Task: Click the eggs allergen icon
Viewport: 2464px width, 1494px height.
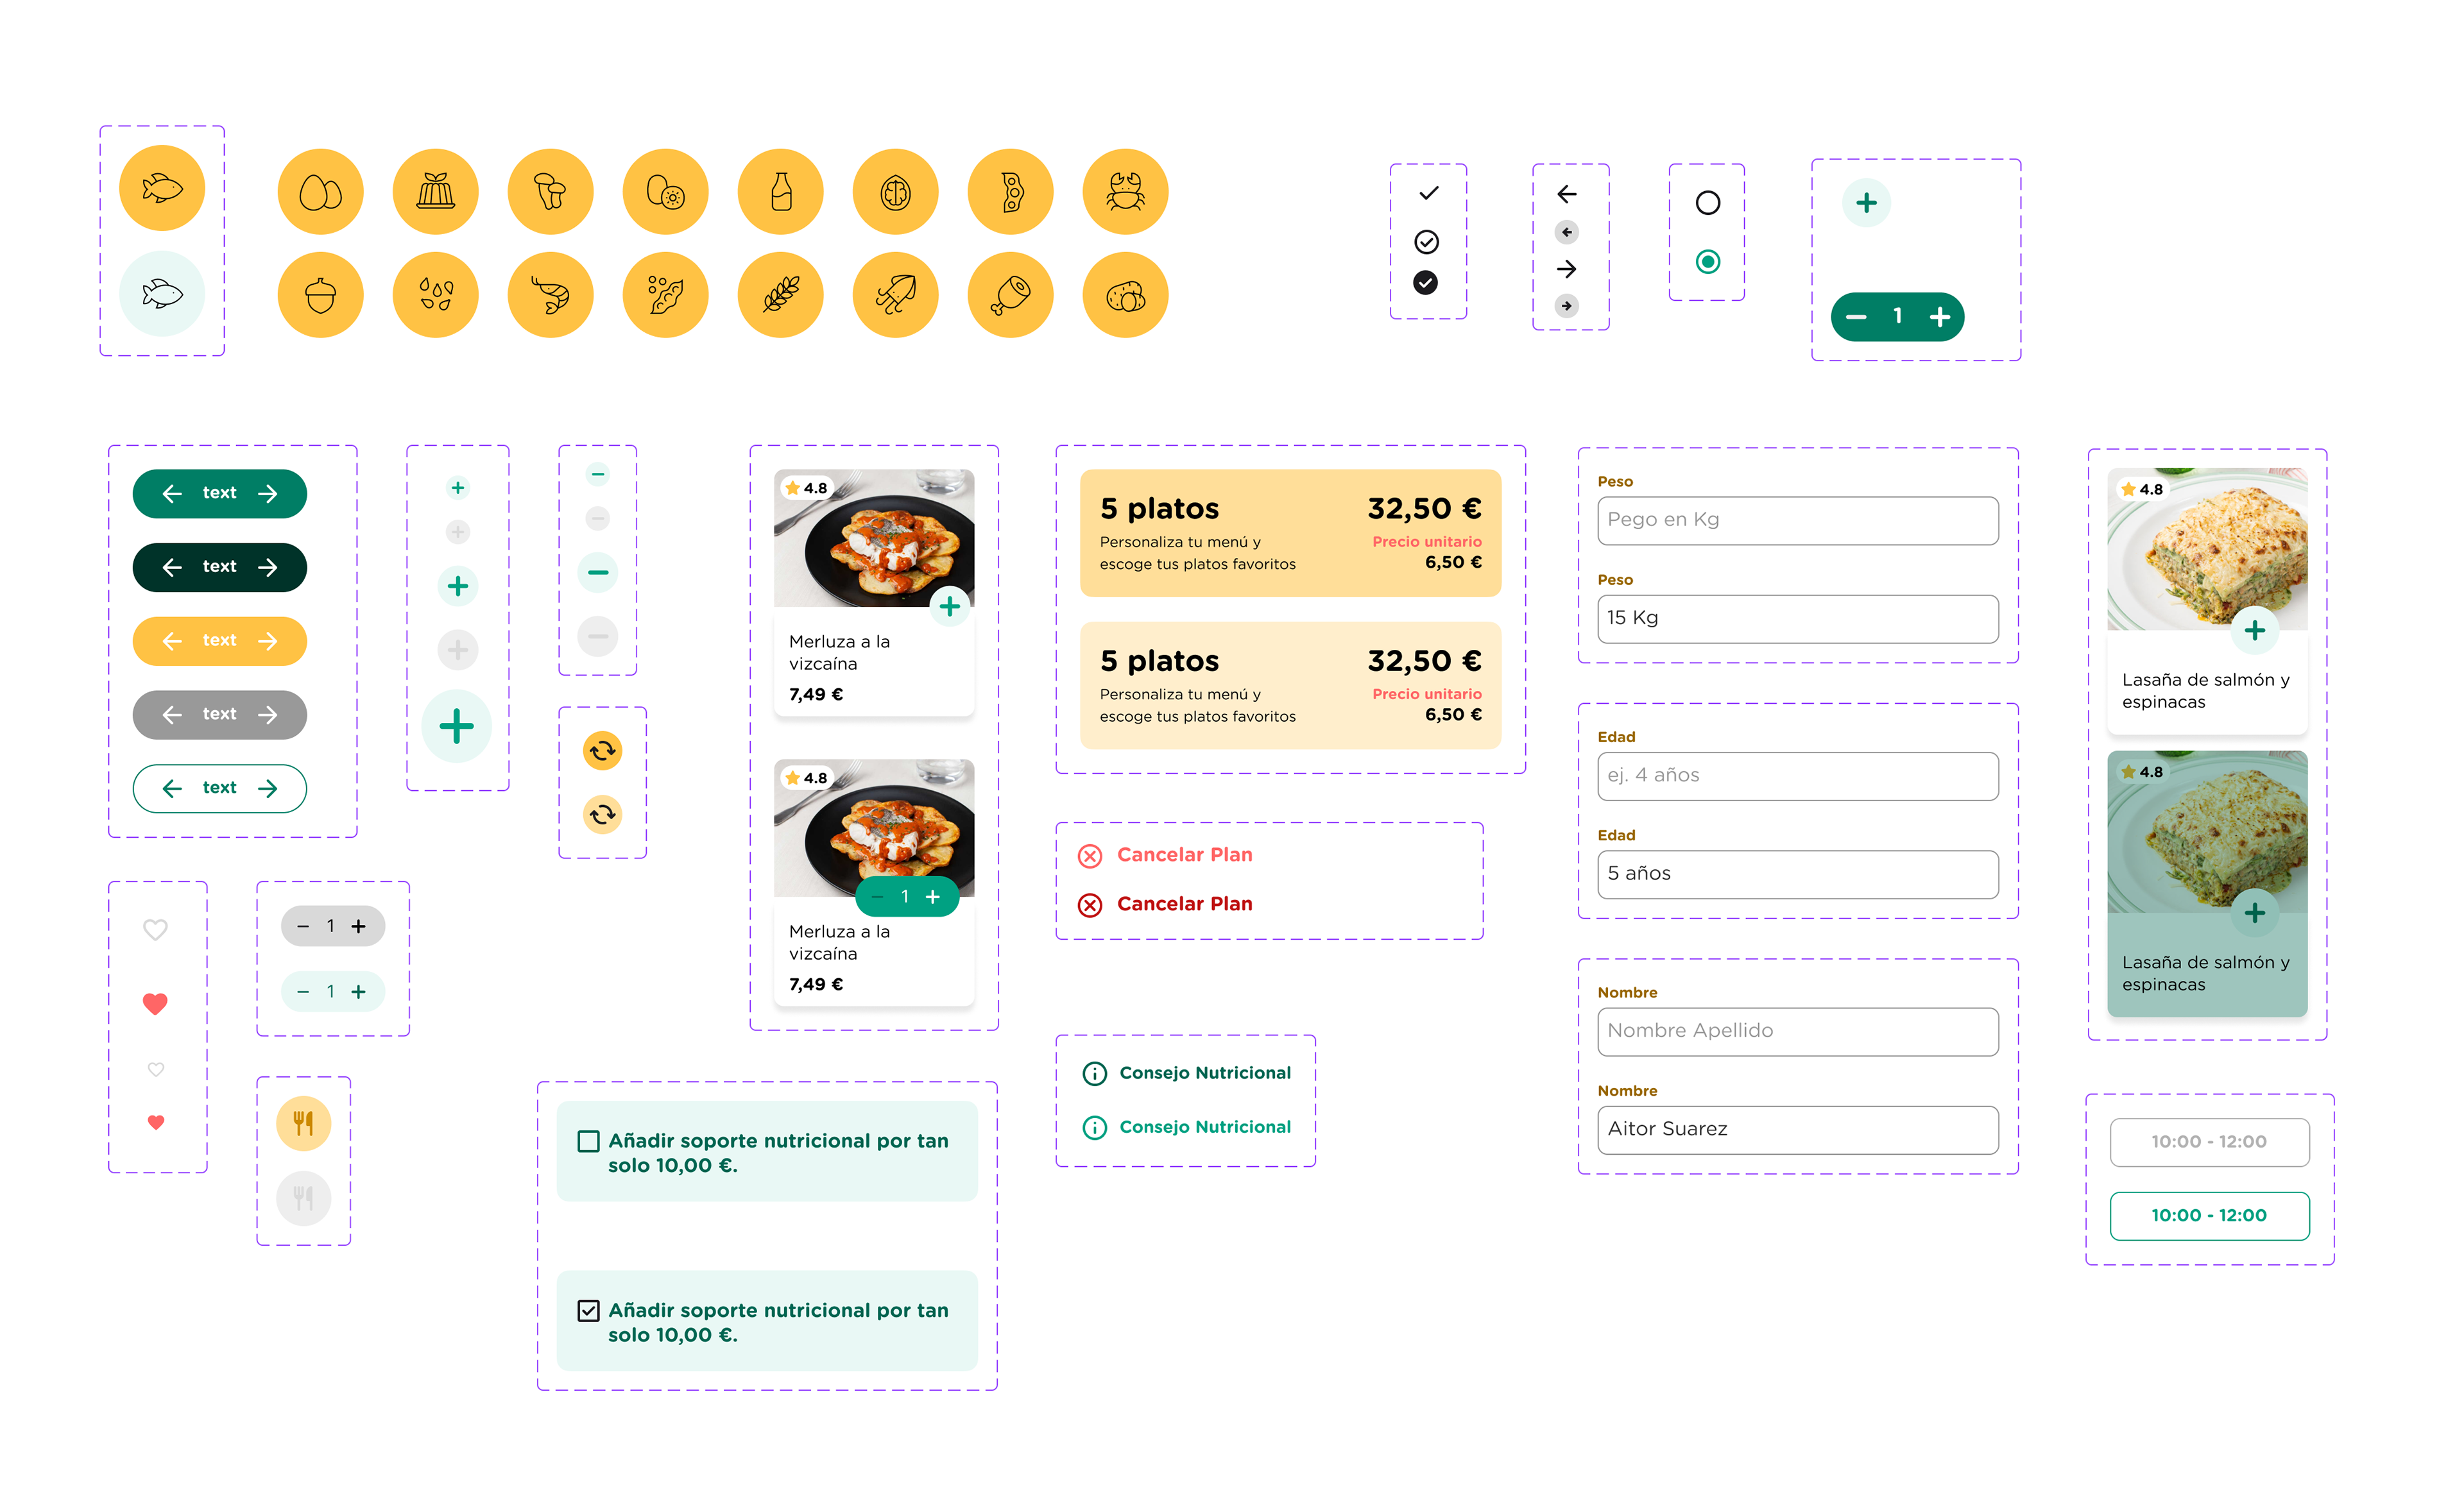Action: tap(320, 191)
